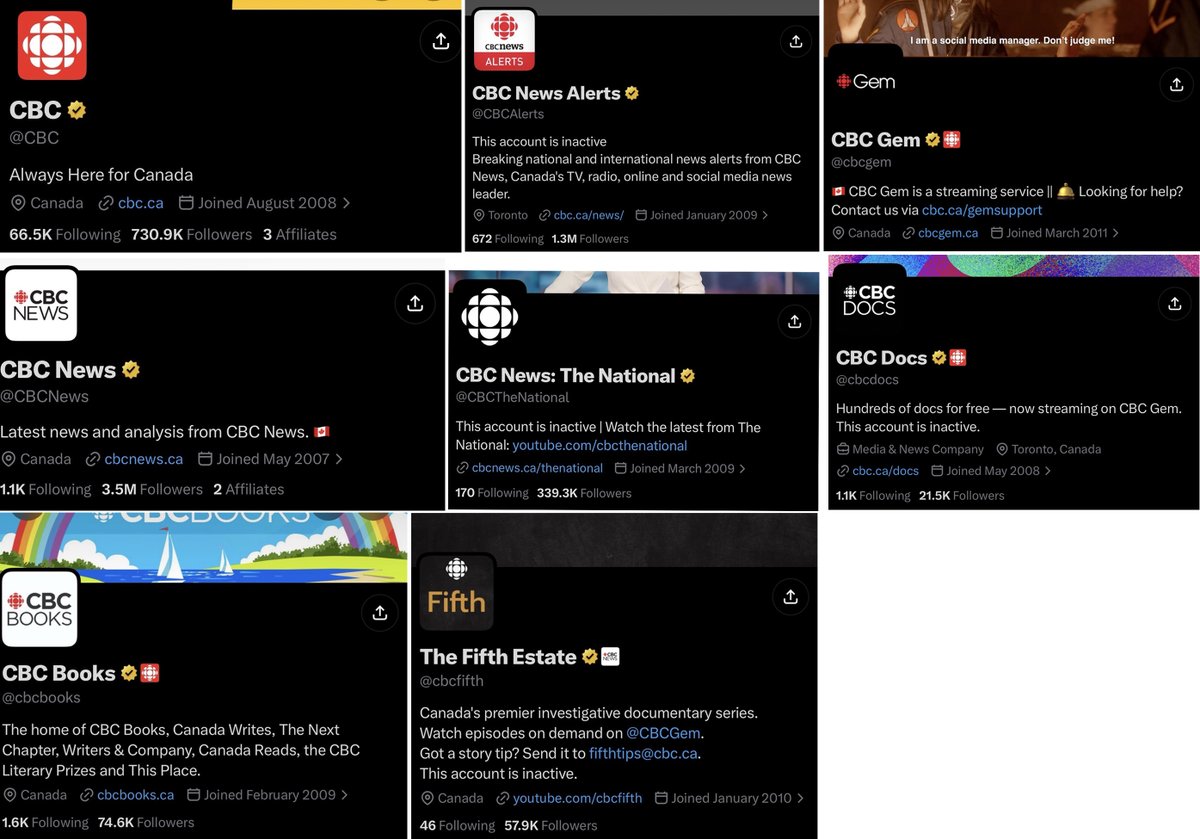
Task: View CBC News Alerts 1.3M Followers
Action: pyautogui.click(x=590, y=239)
